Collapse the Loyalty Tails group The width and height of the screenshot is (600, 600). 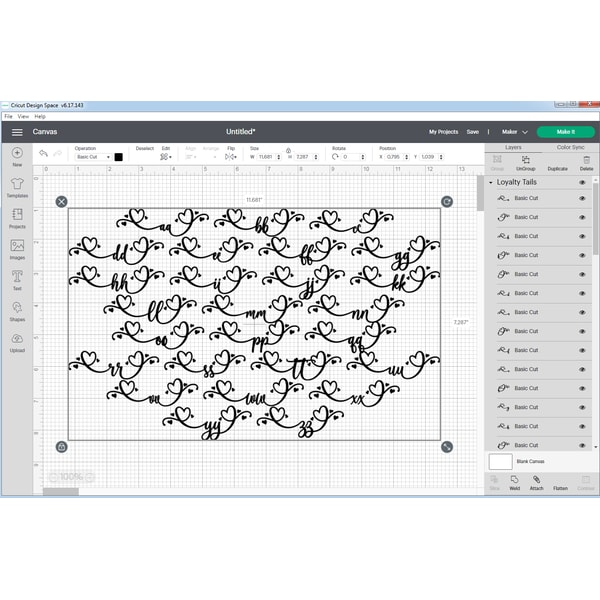(491, 183)
